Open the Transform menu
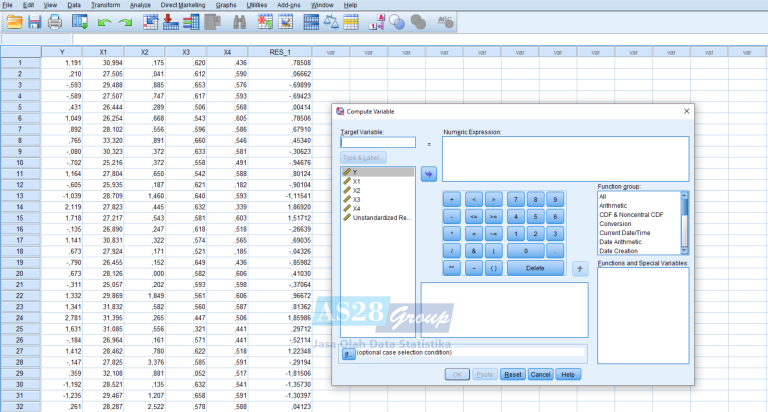The image size is (768, 412). [105, 5]
